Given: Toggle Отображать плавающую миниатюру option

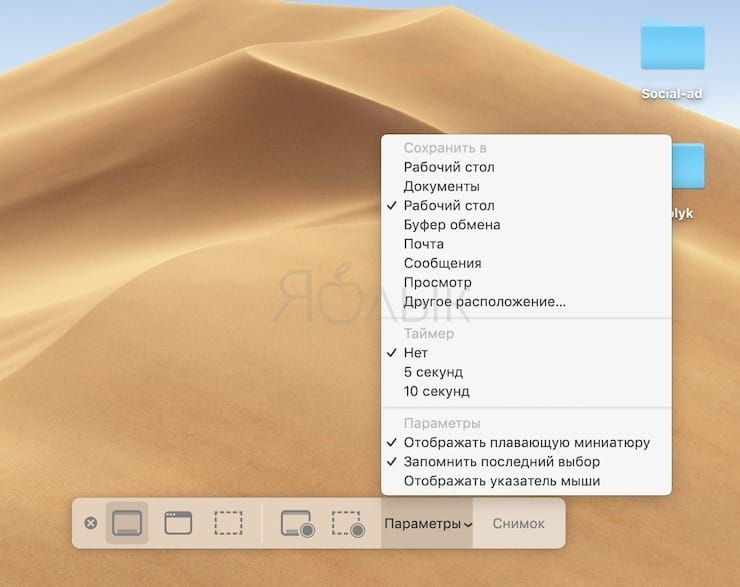Looking at the screenshot, I should point(526,443).
